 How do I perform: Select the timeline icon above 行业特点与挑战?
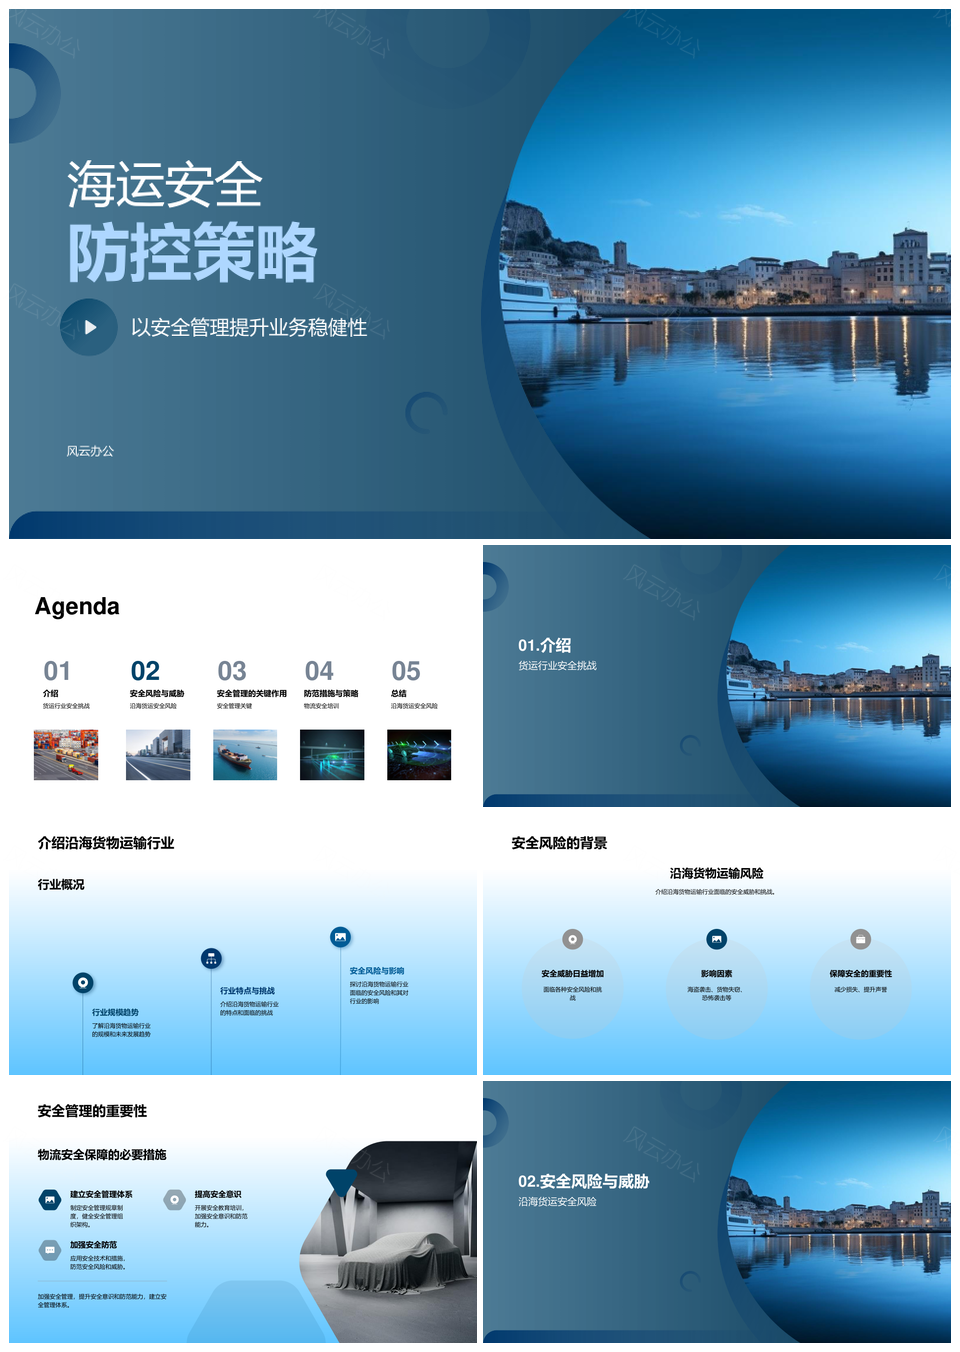click(x=211, y=959)
